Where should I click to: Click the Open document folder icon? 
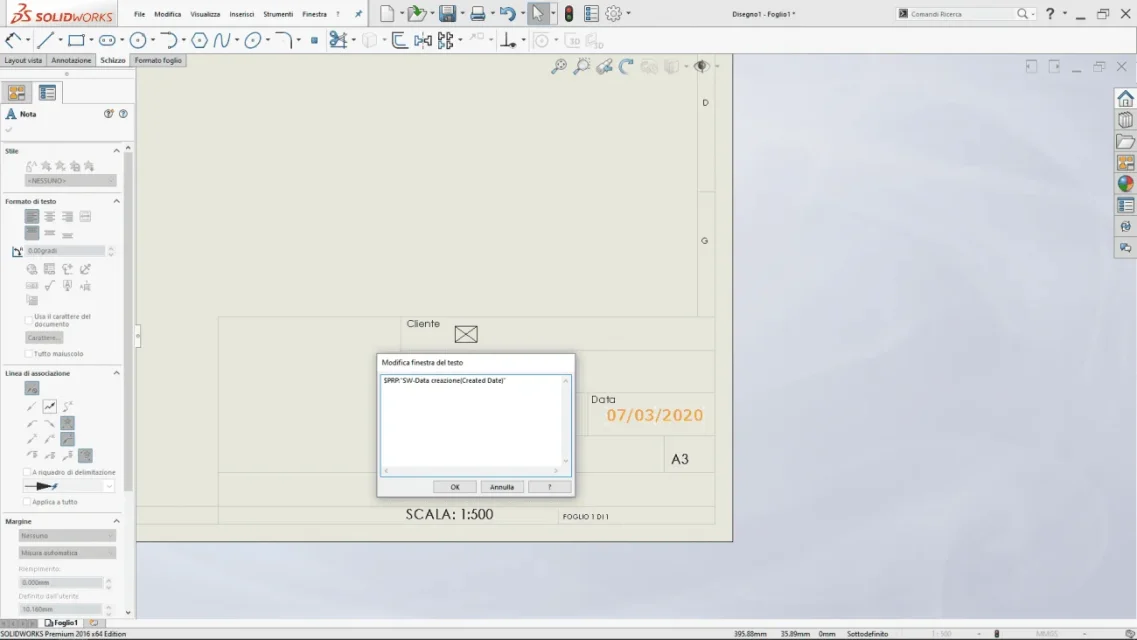[416, 13]
